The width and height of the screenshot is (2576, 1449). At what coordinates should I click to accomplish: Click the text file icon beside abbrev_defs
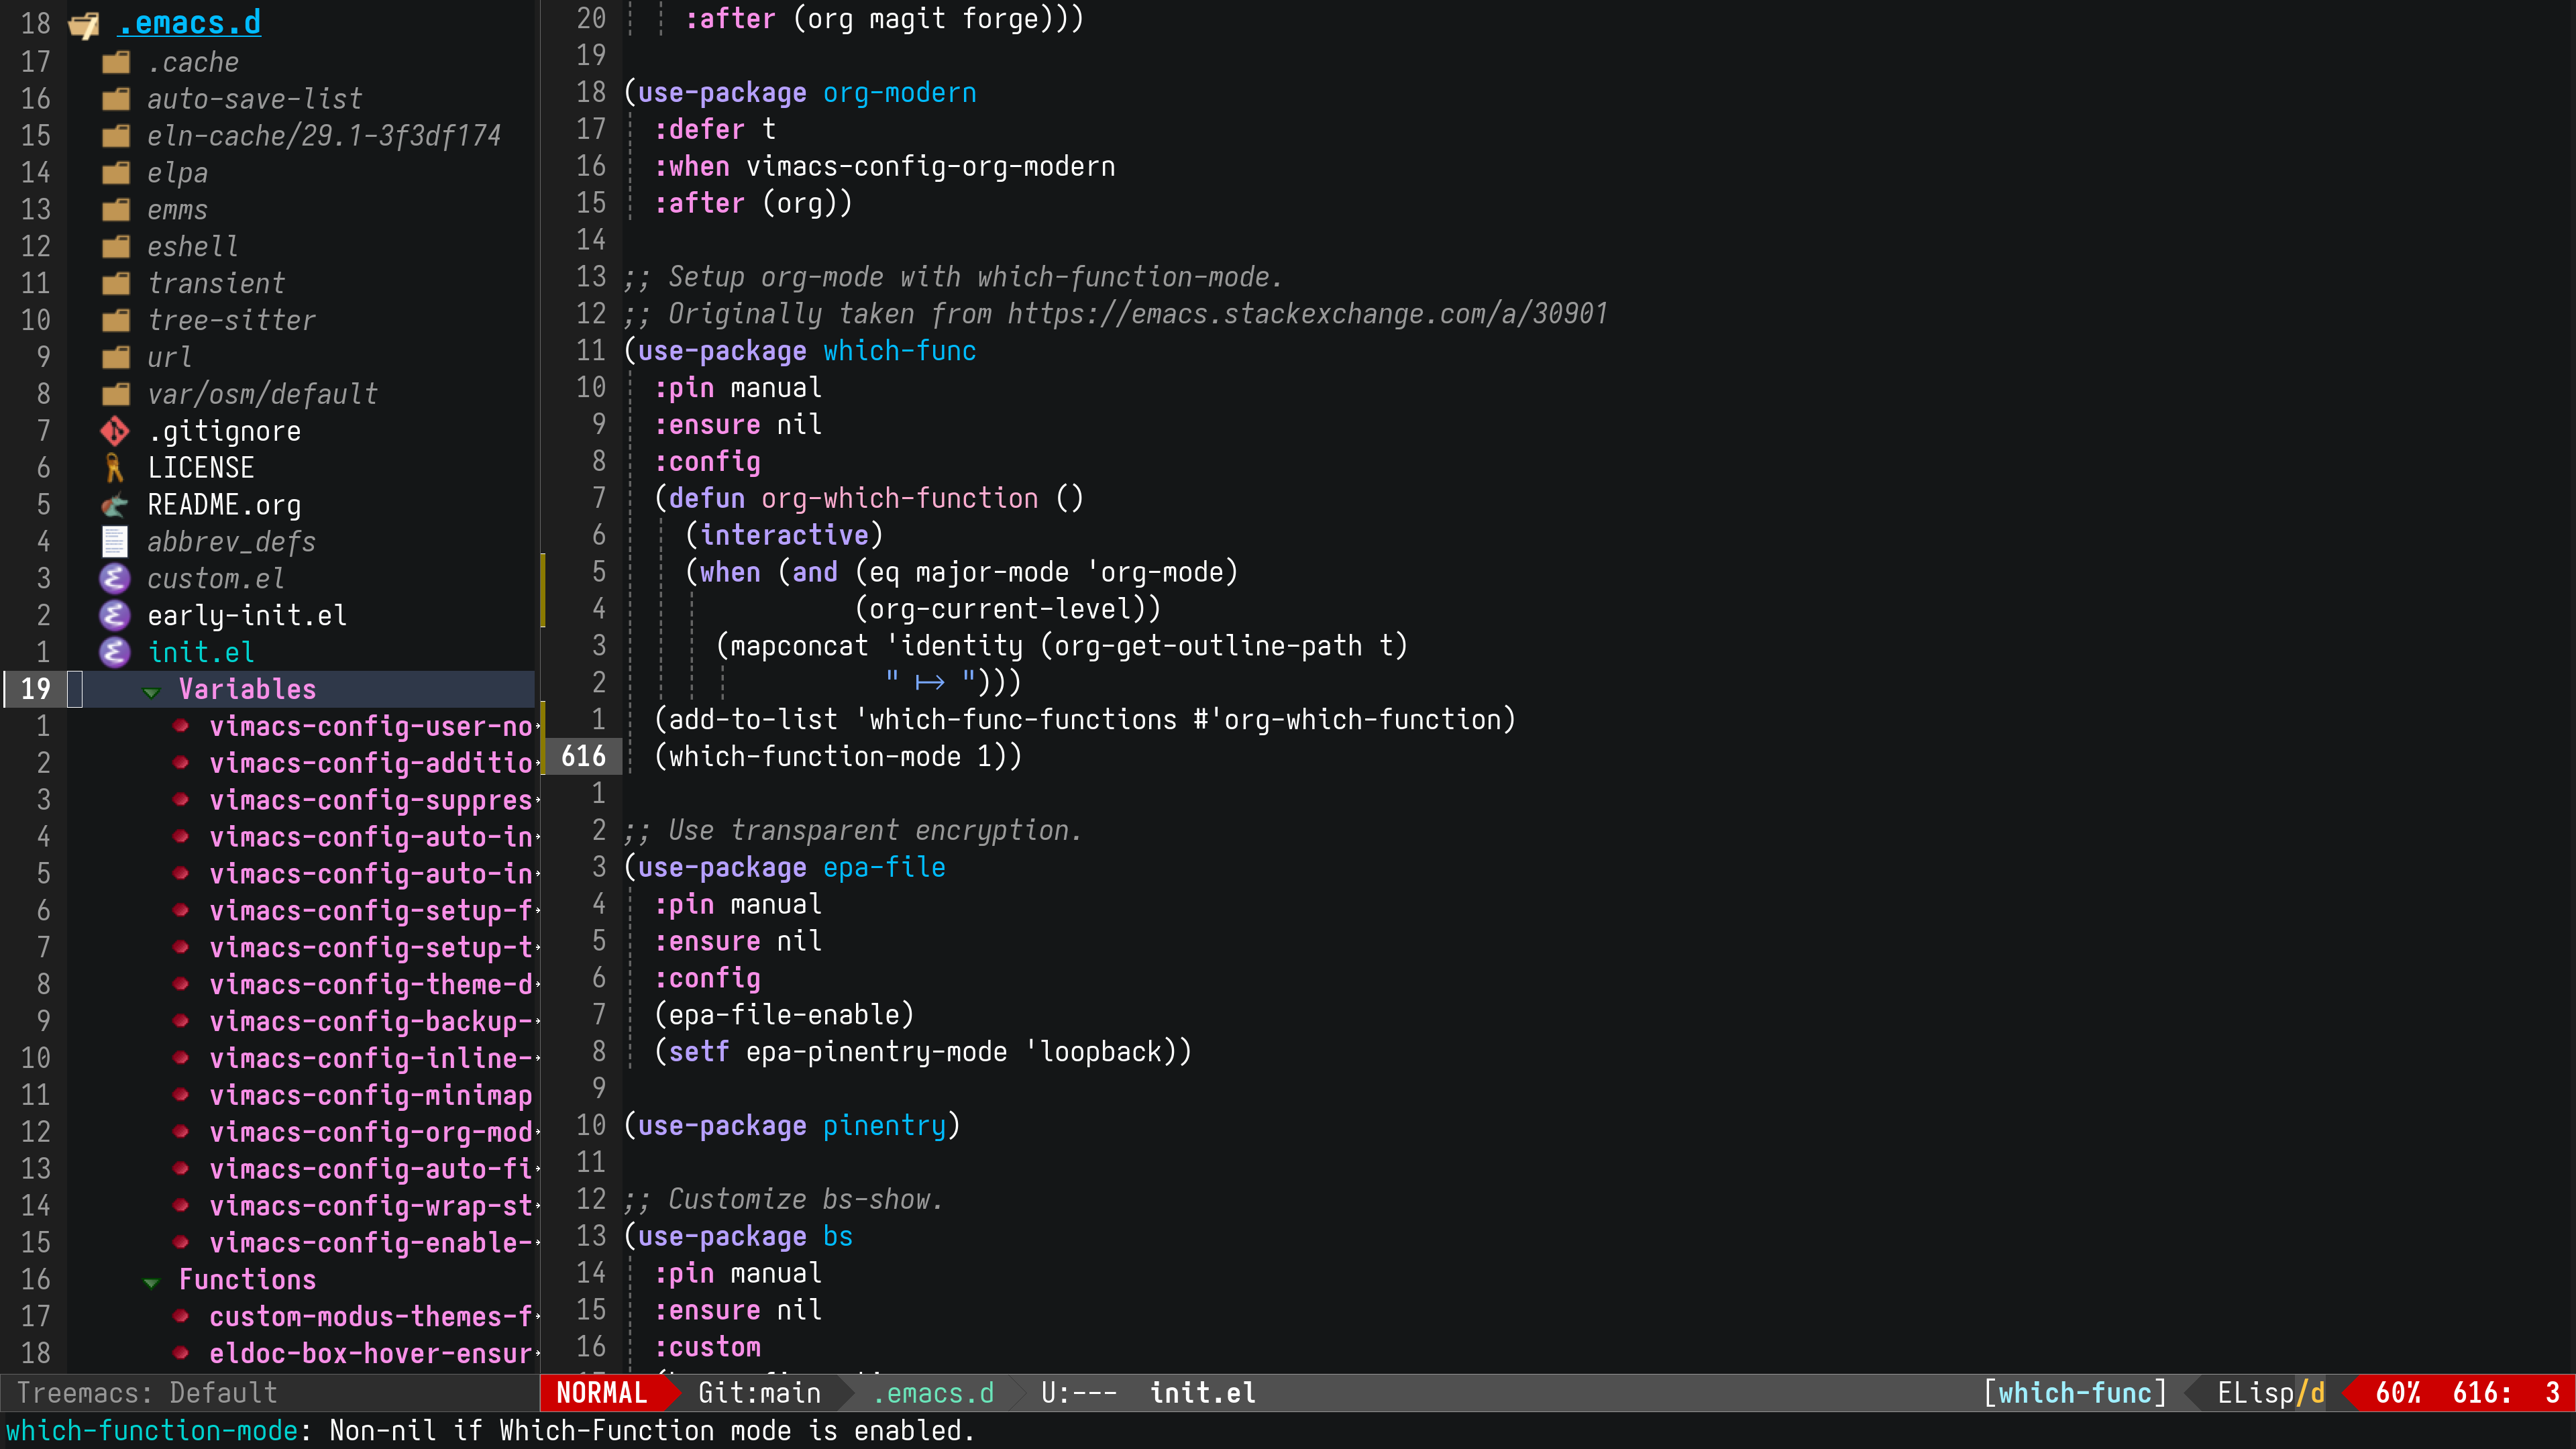115,542
